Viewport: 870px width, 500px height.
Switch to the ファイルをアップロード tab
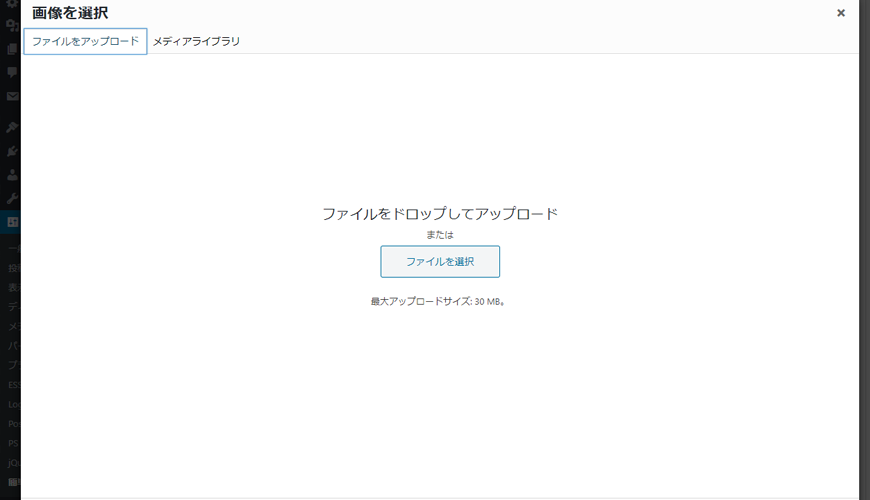tap(85, 41)
